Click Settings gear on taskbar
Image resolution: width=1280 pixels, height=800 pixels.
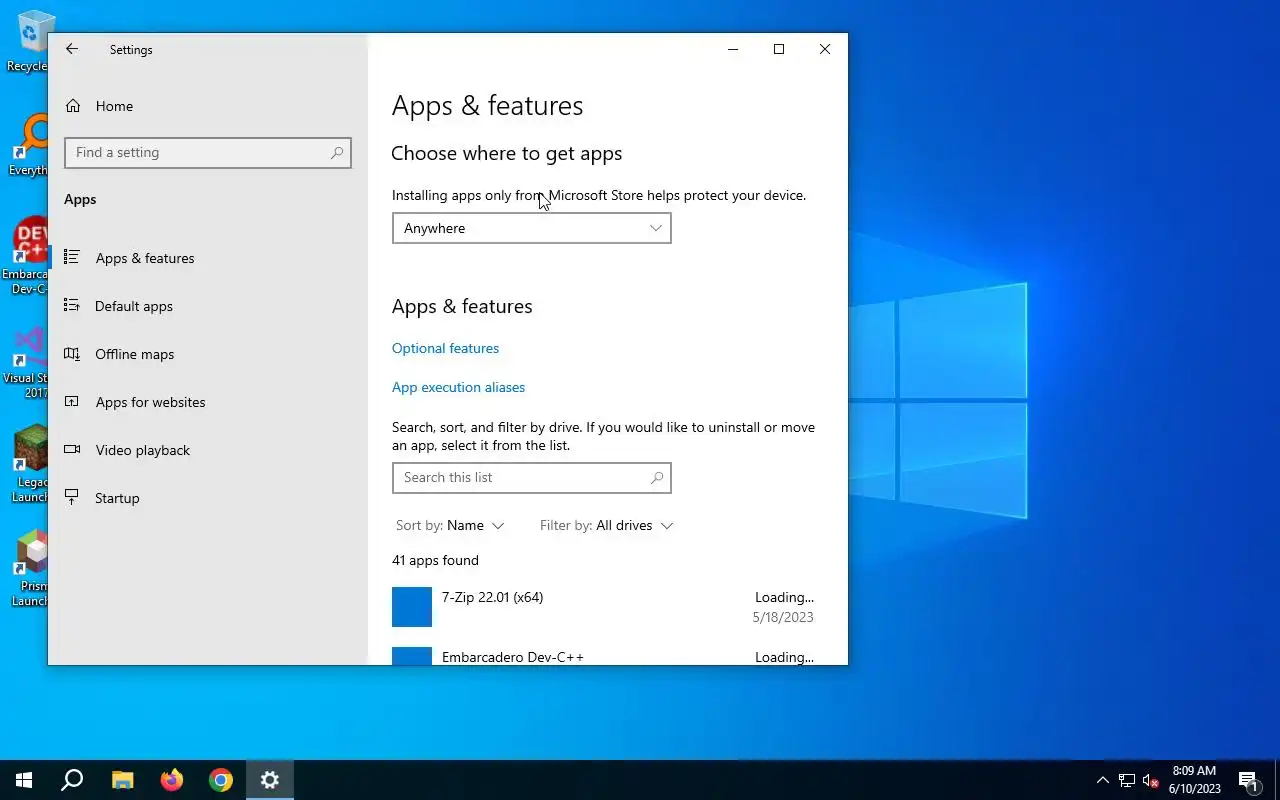[x=270, y=780]
